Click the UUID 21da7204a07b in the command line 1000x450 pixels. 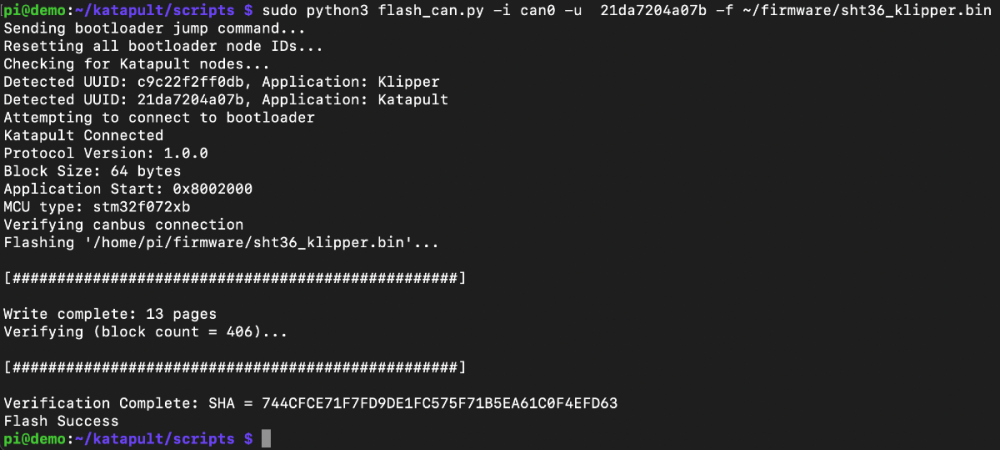coord(653,11)
